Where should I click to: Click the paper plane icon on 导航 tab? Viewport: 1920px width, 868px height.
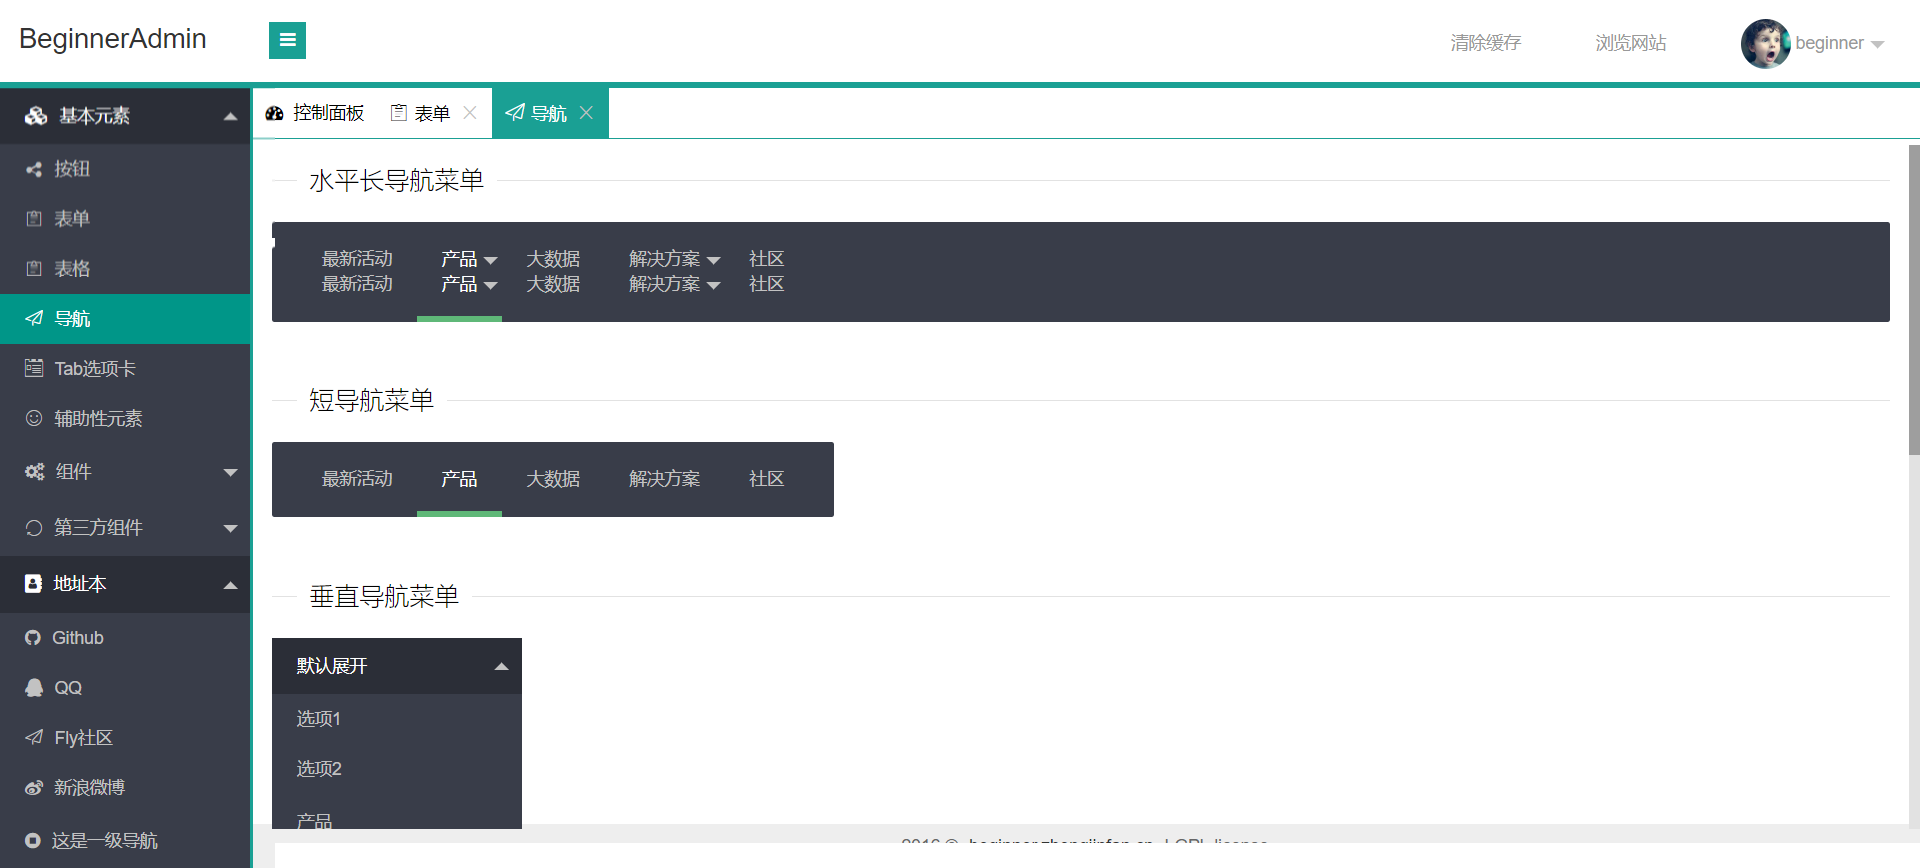coord(515,113)
